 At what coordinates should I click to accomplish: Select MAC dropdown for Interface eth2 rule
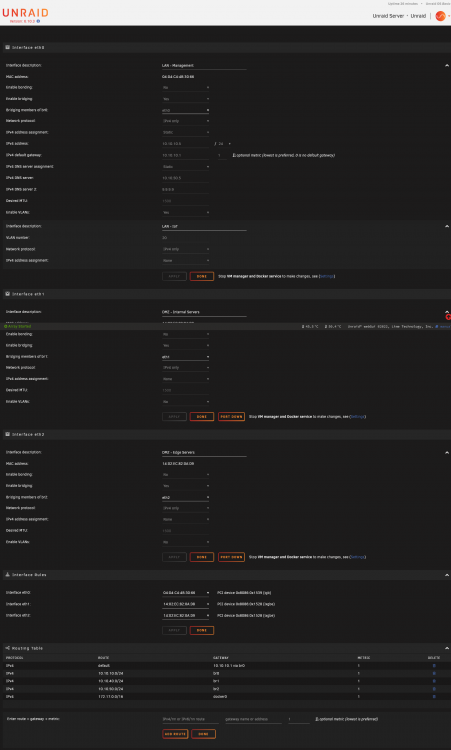pyautogui.click(x=186, y=616)
